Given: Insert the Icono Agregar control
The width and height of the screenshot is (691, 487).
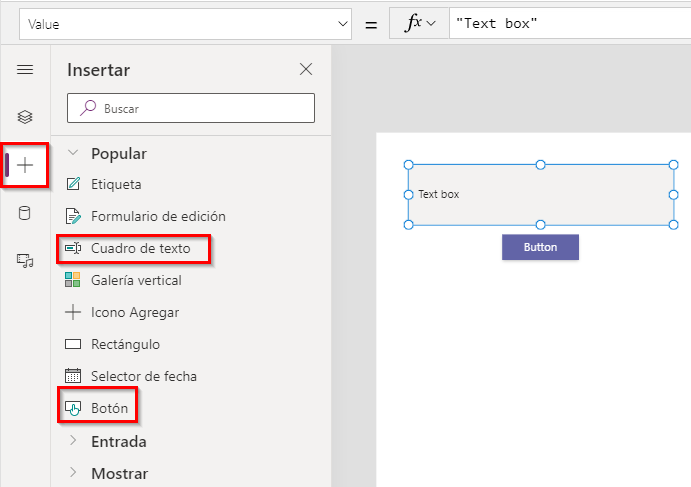Looking at the screenshot, I should click(135, 312).
